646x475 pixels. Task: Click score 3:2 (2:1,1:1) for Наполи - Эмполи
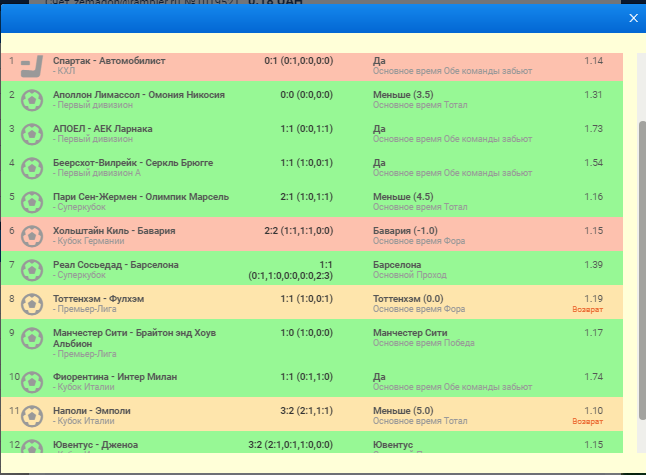[307, 411]
